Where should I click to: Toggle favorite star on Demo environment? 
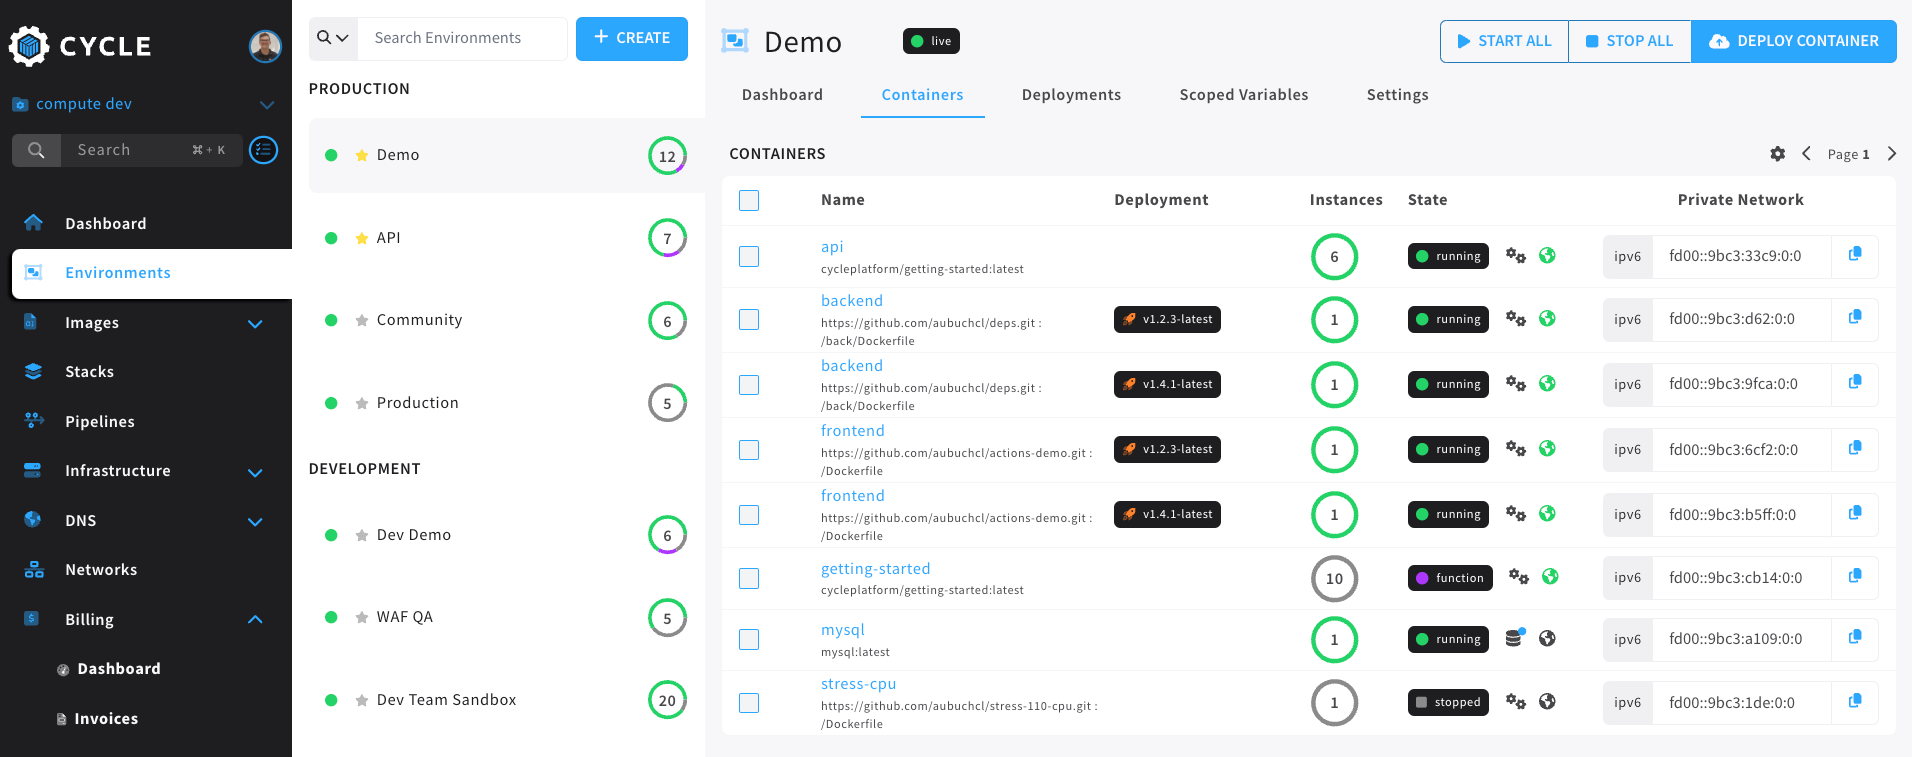pos(361,155)
